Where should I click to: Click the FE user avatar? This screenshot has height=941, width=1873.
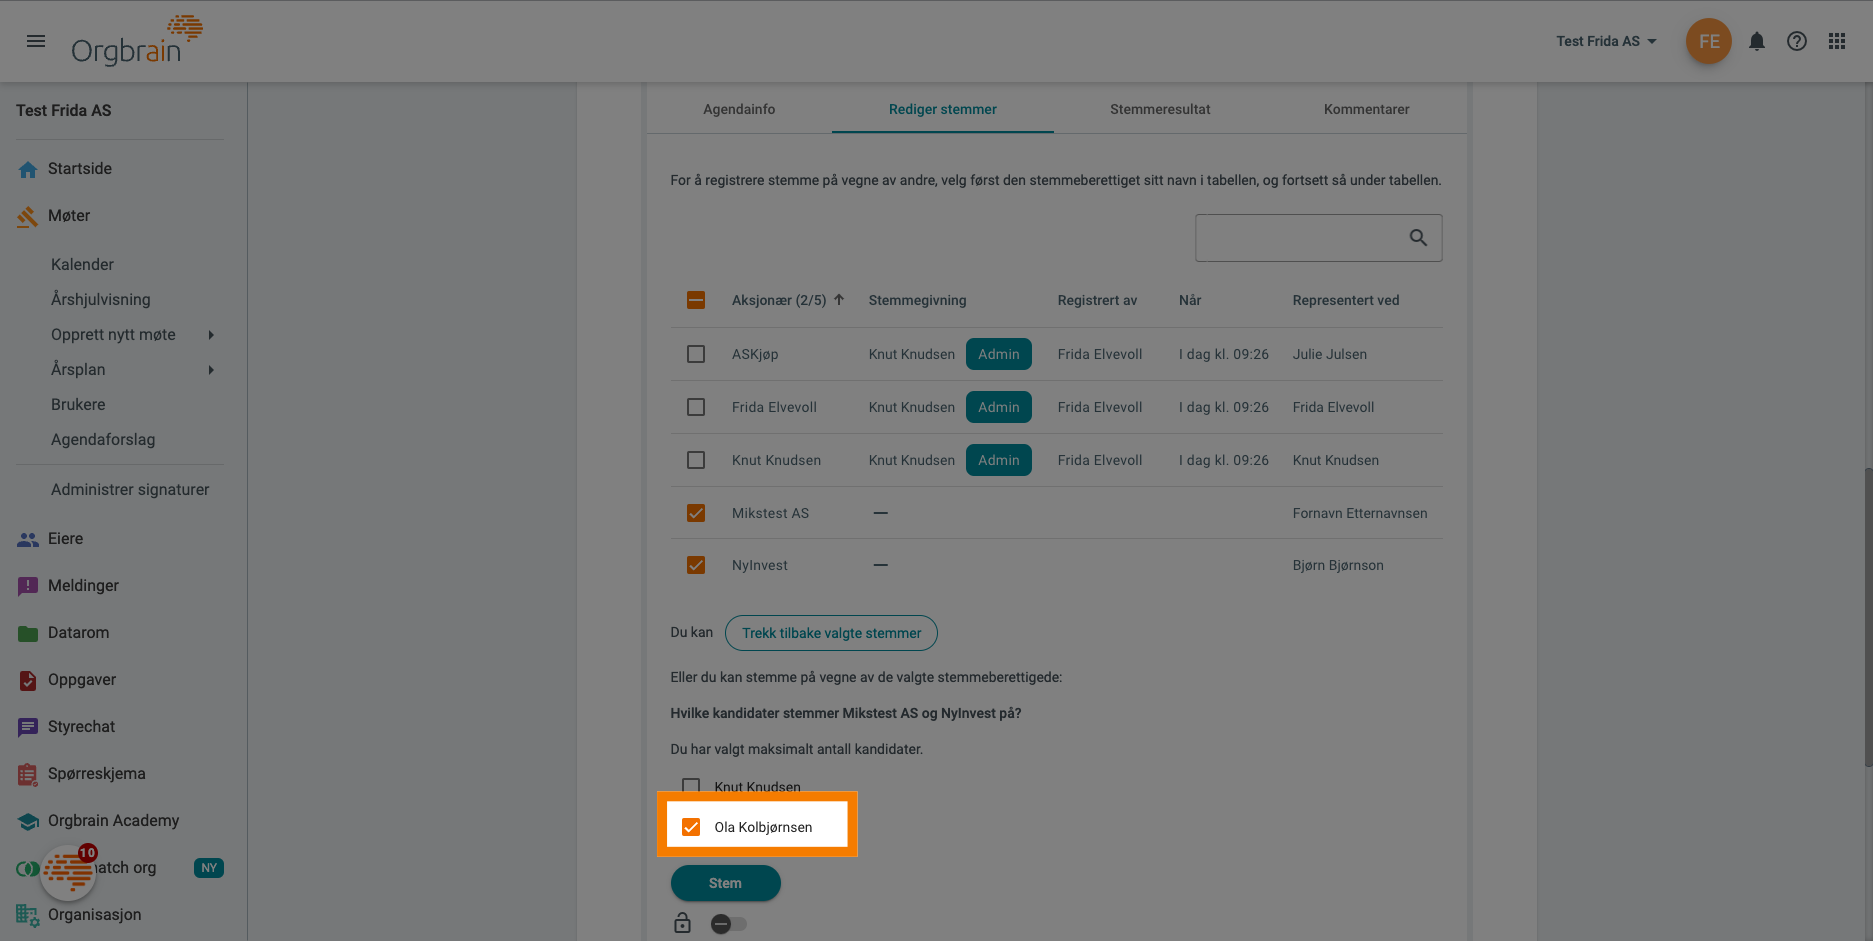(x=1709, y=41)
